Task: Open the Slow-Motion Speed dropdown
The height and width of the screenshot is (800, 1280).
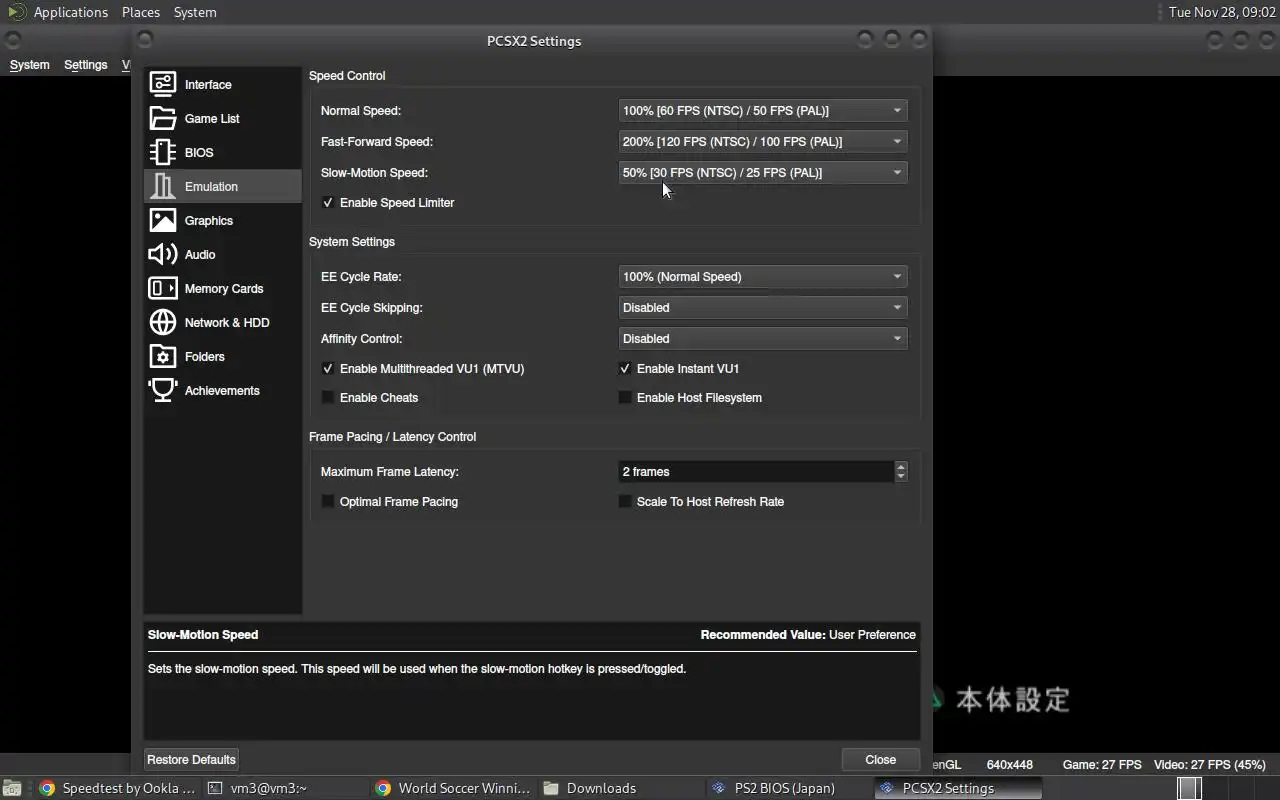Action: point(763,172)
